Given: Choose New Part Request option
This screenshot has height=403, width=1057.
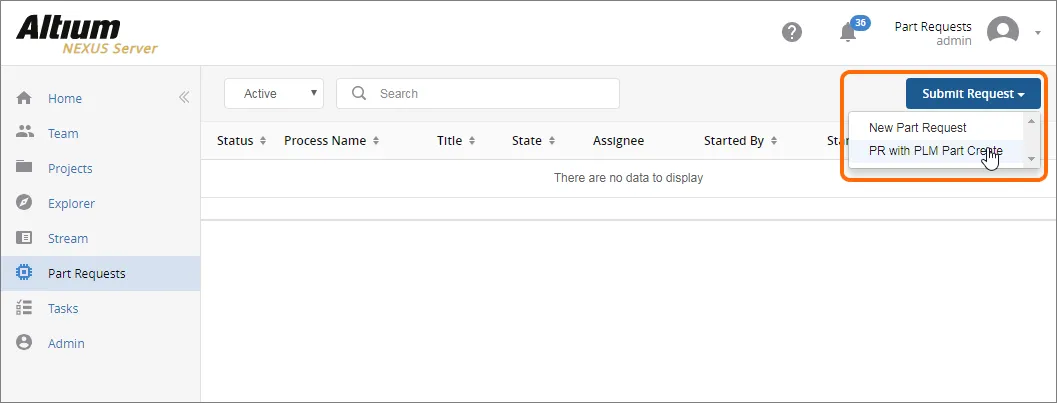Looking at the screenshot, I should coord(917,127).
